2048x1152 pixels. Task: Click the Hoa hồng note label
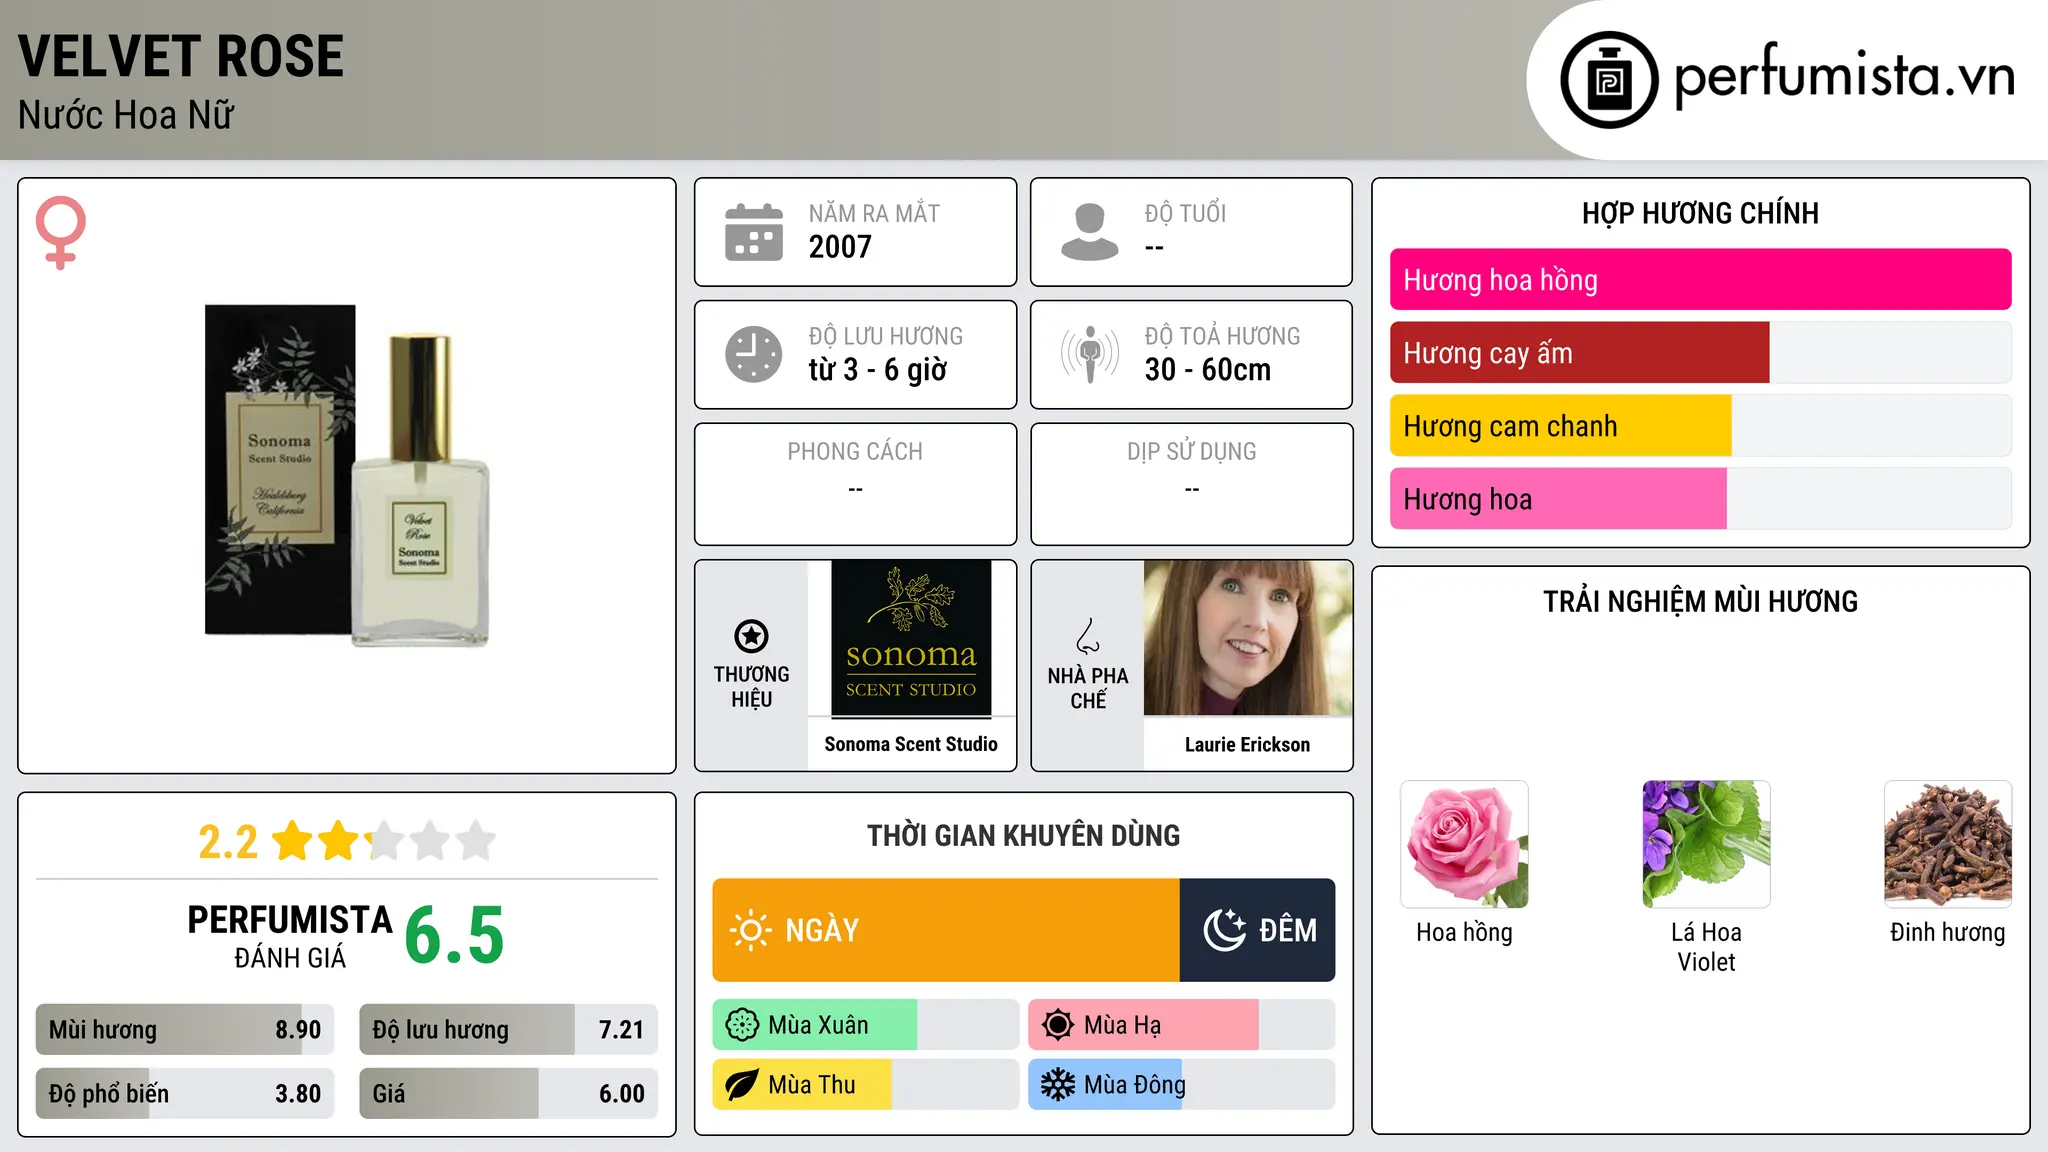[x=1464, y=932]
